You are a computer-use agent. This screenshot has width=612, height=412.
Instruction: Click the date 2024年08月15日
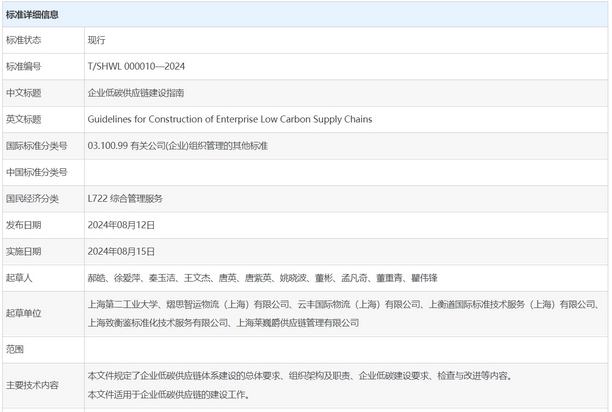(x=121, y=252)
